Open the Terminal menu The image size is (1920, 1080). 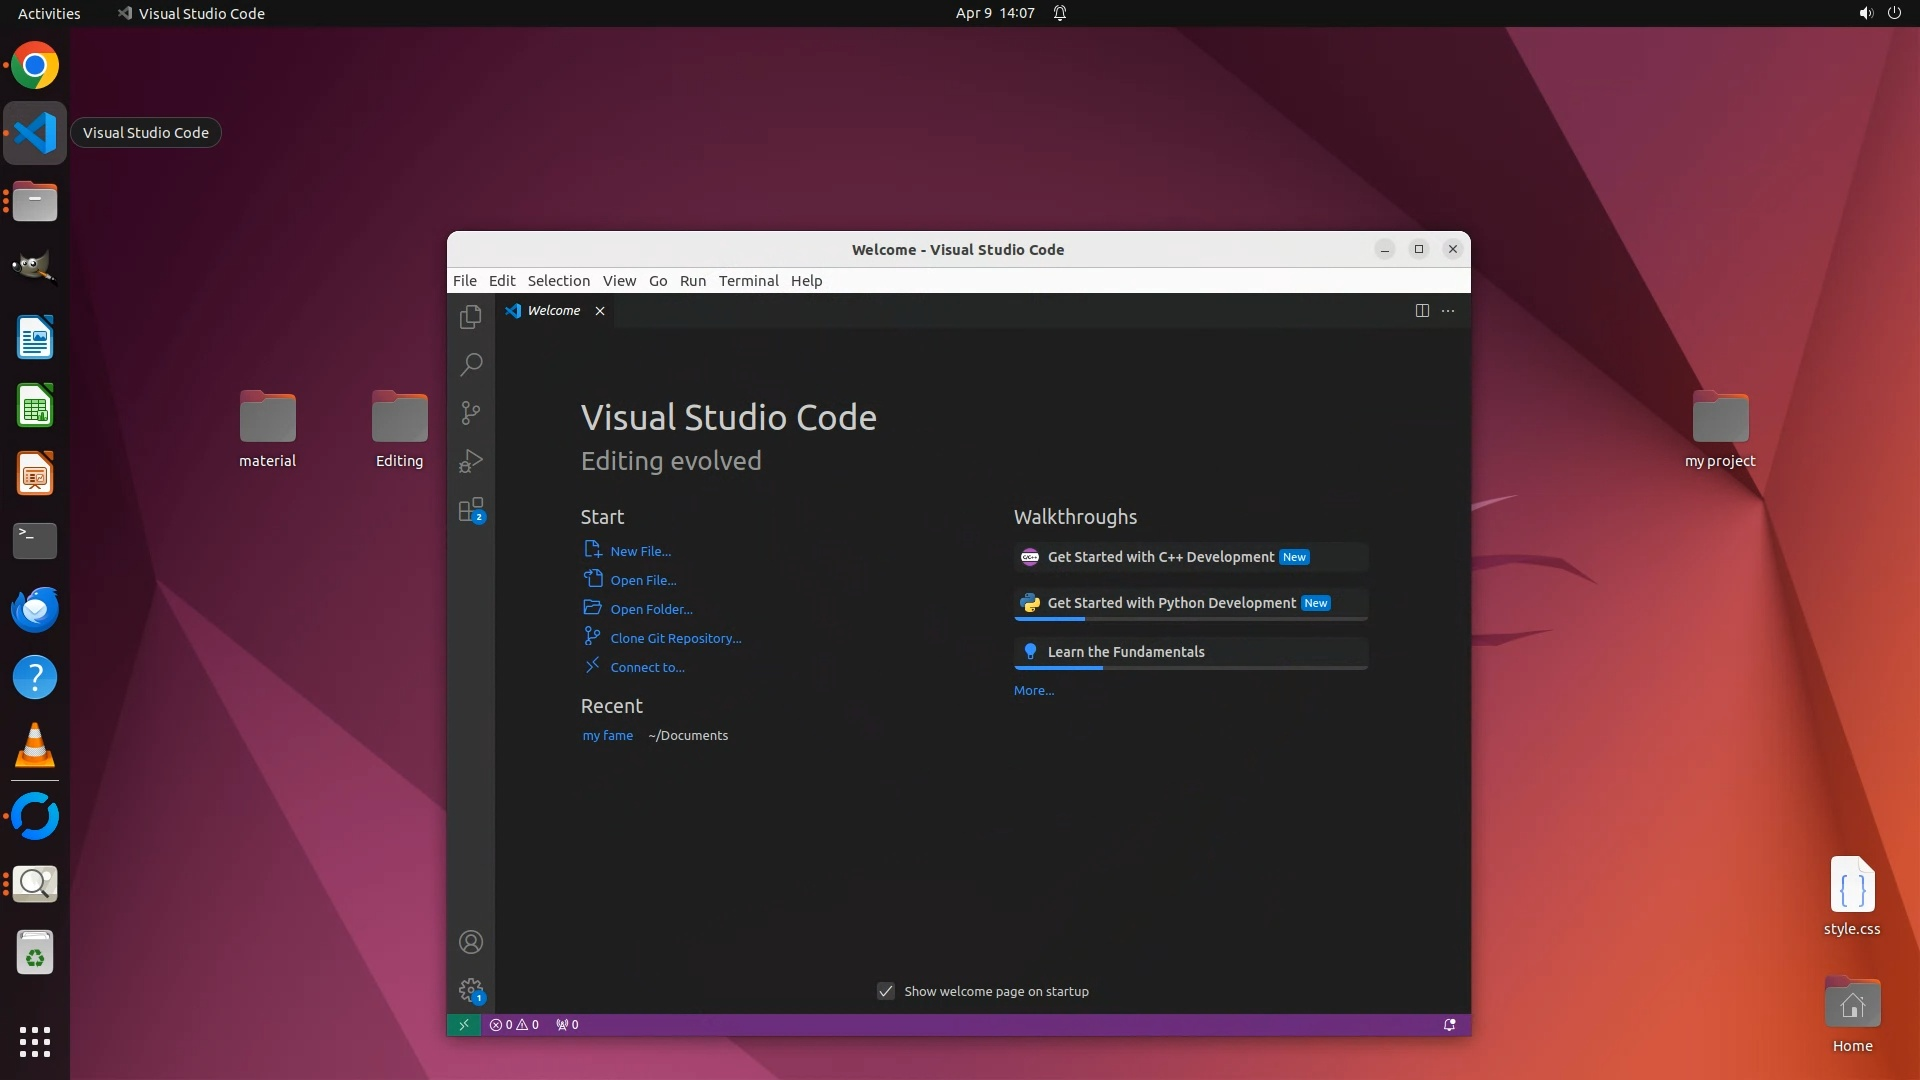tap(748, 281)
